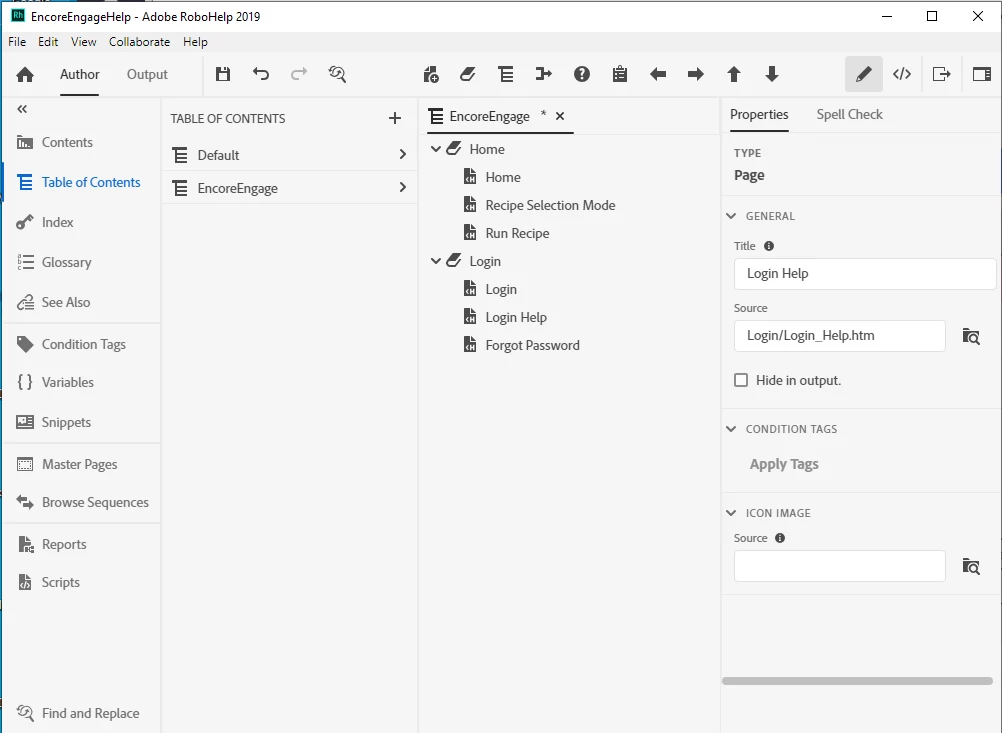Go to the Home starter screen icon

coord(25,74)
